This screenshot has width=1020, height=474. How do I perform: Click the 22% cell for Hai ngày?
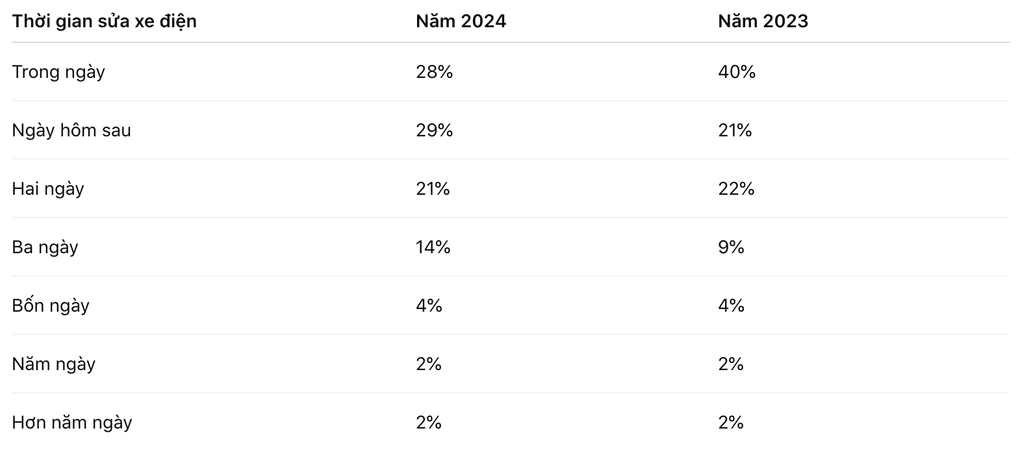[x=736, y=189]
